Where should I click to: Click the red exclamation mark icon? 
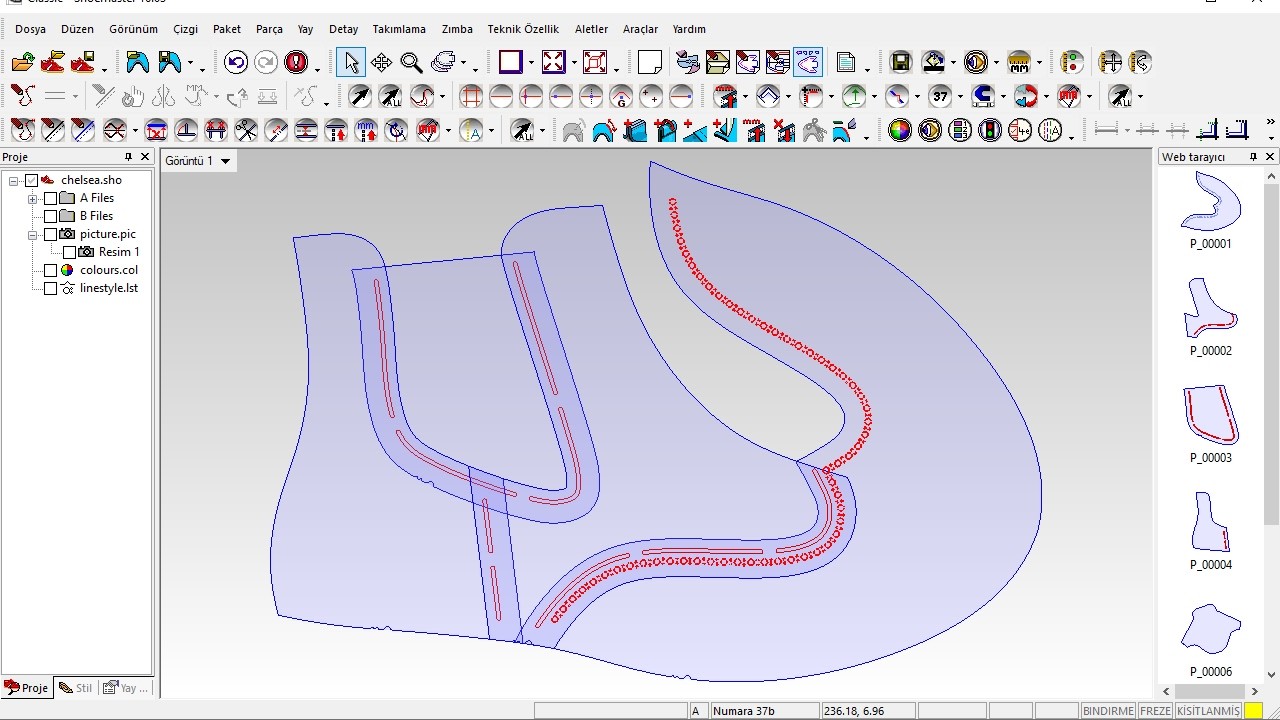[x=296, y=62]
